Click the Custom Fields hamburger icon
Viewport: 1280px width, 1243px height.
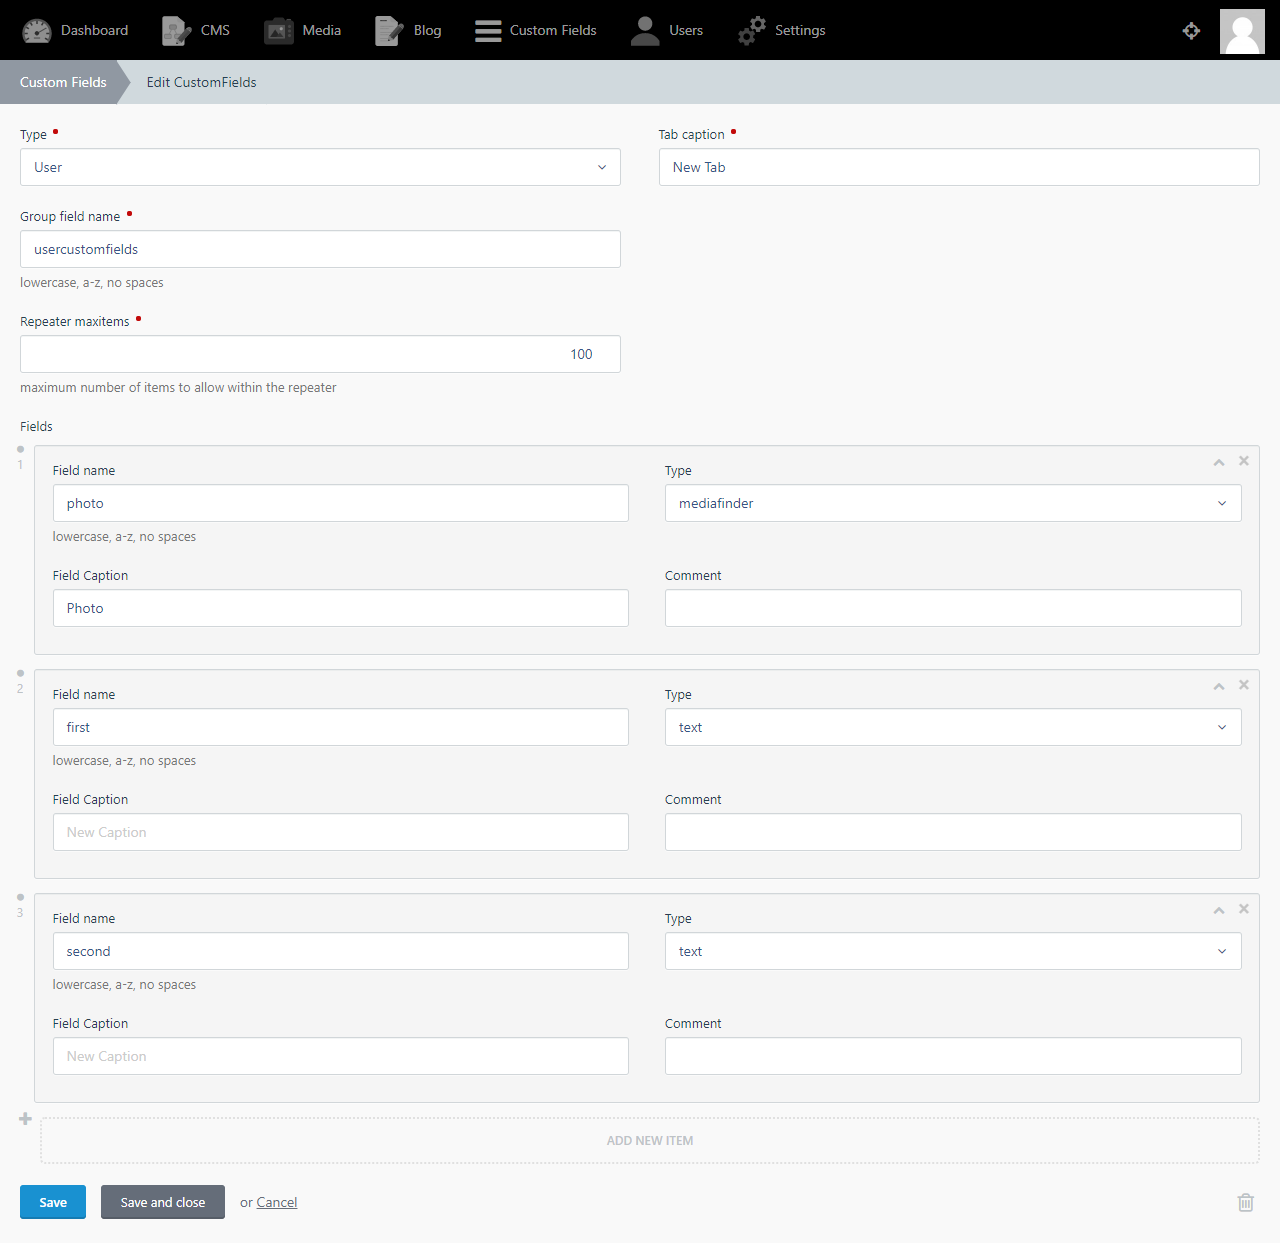pos(488,31)
